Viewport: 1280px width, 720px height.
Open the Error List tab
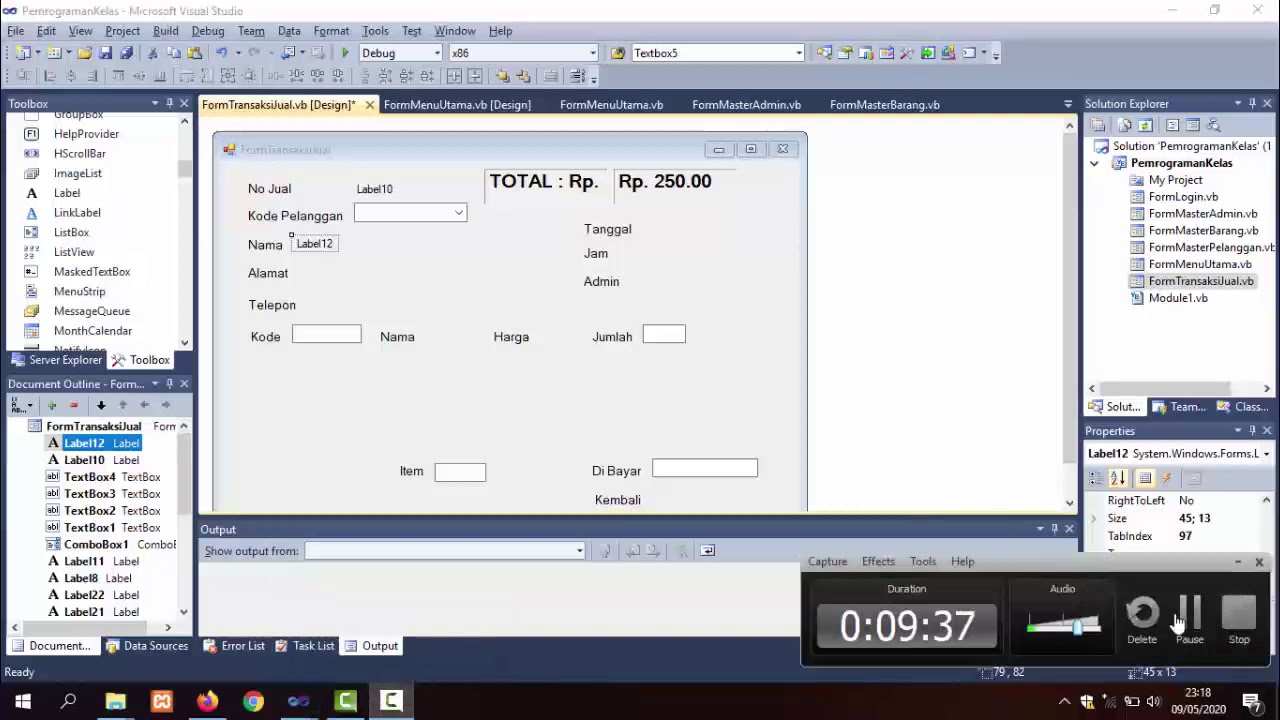(233, 646)
